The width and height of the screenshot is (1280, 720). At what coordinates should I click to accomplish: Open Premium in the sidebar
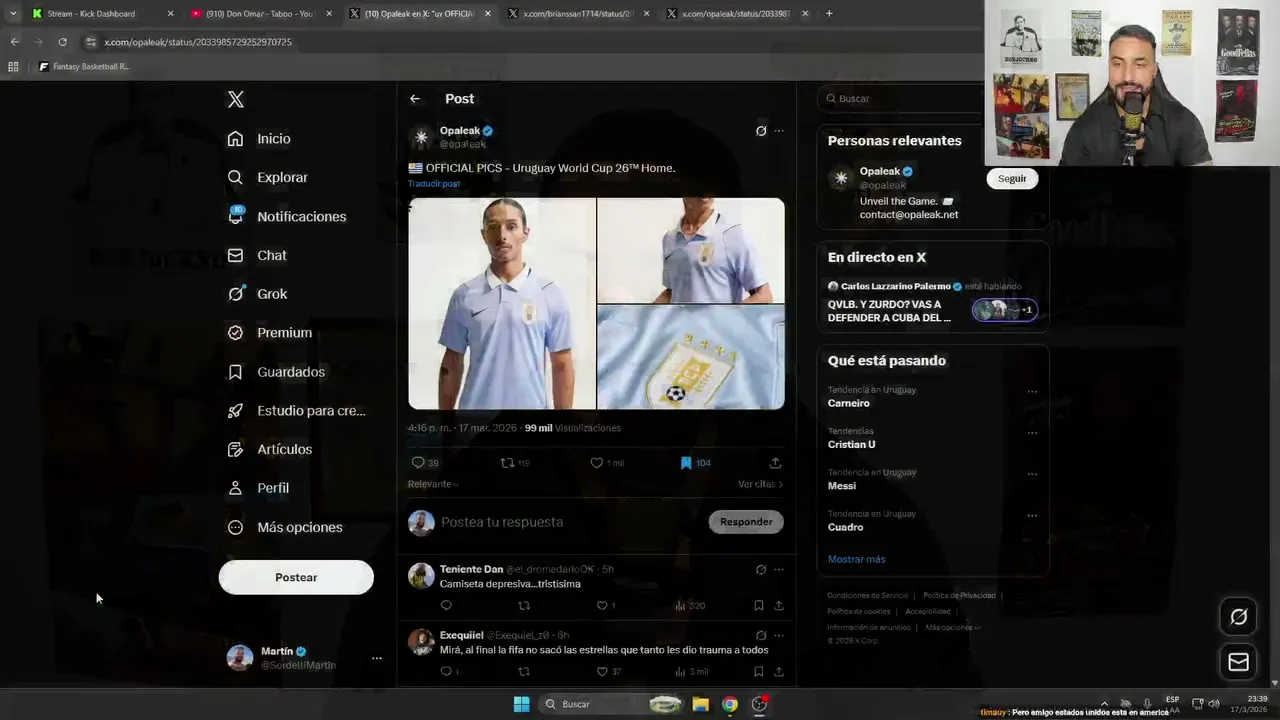pyautogui.click(x=270, y=333)
